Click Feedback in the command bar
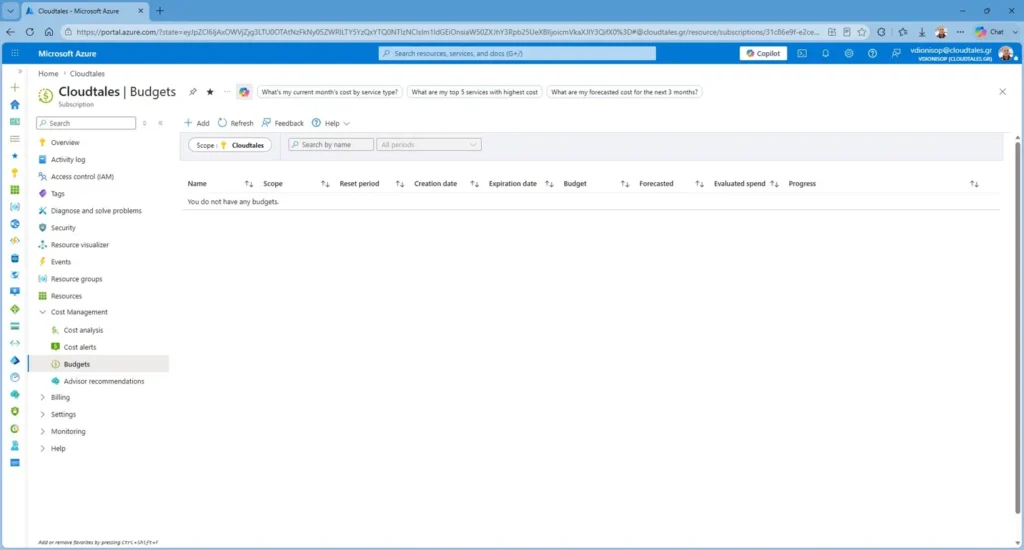Viewport: 1024px width, 550px height. 283,123
